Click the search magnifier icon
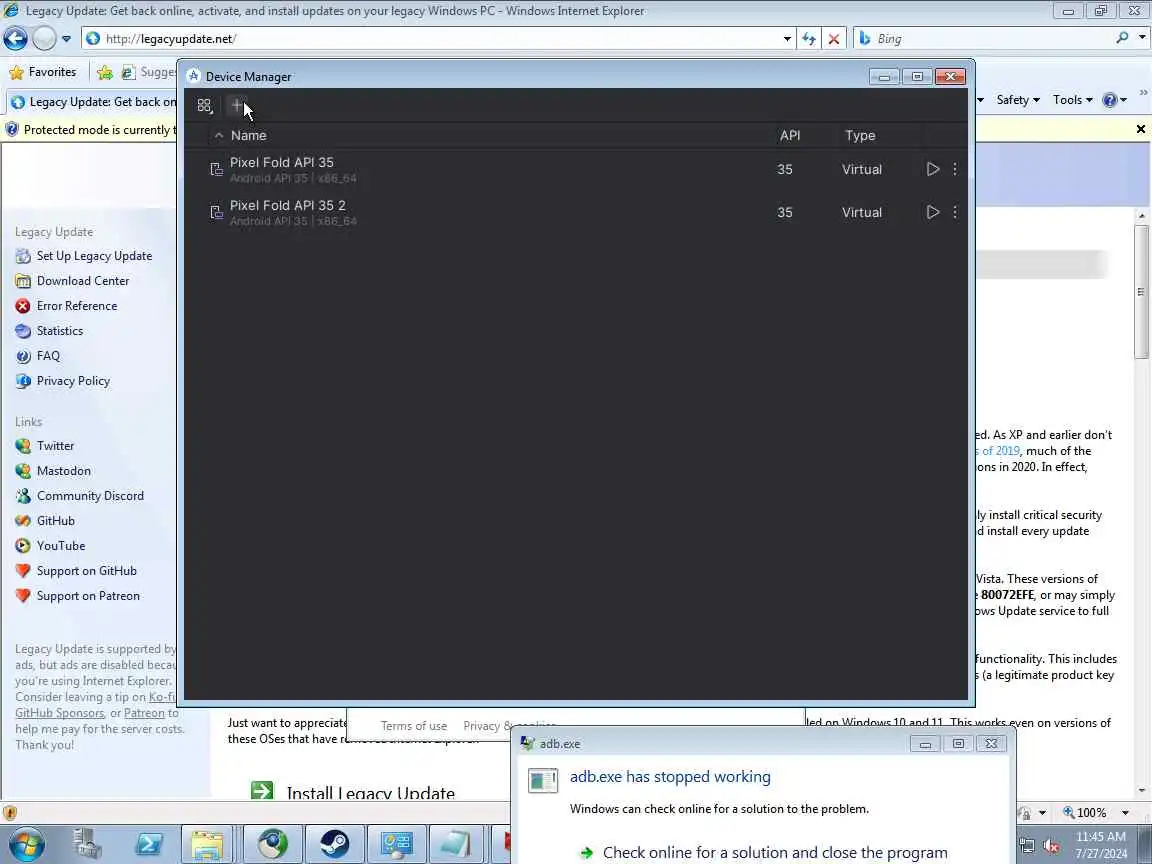The image size is (1152, 864). 1122,37
